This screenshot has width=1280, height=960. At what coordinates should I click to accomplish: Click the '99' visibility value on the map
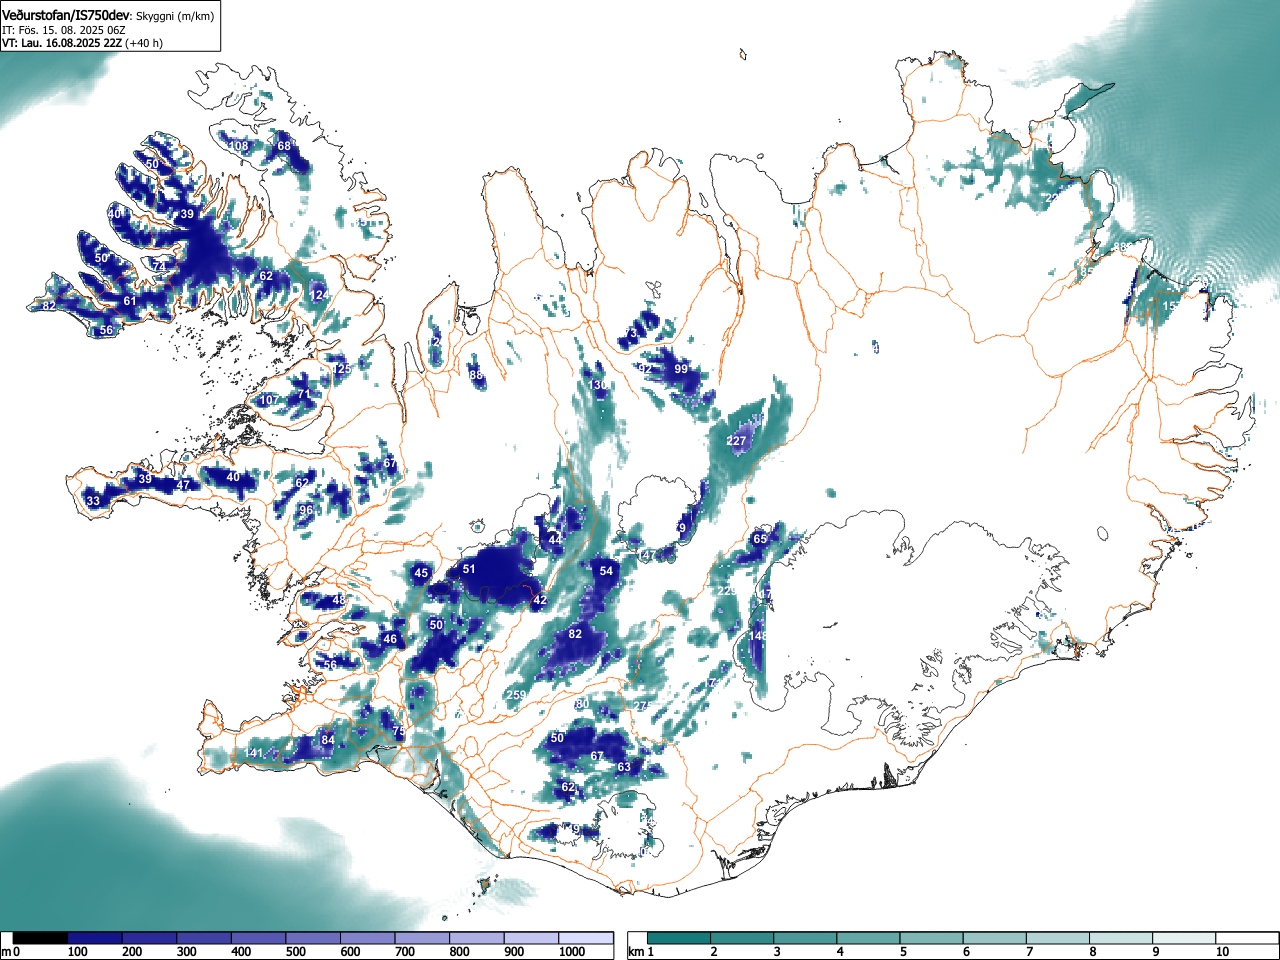click(681, 369)
